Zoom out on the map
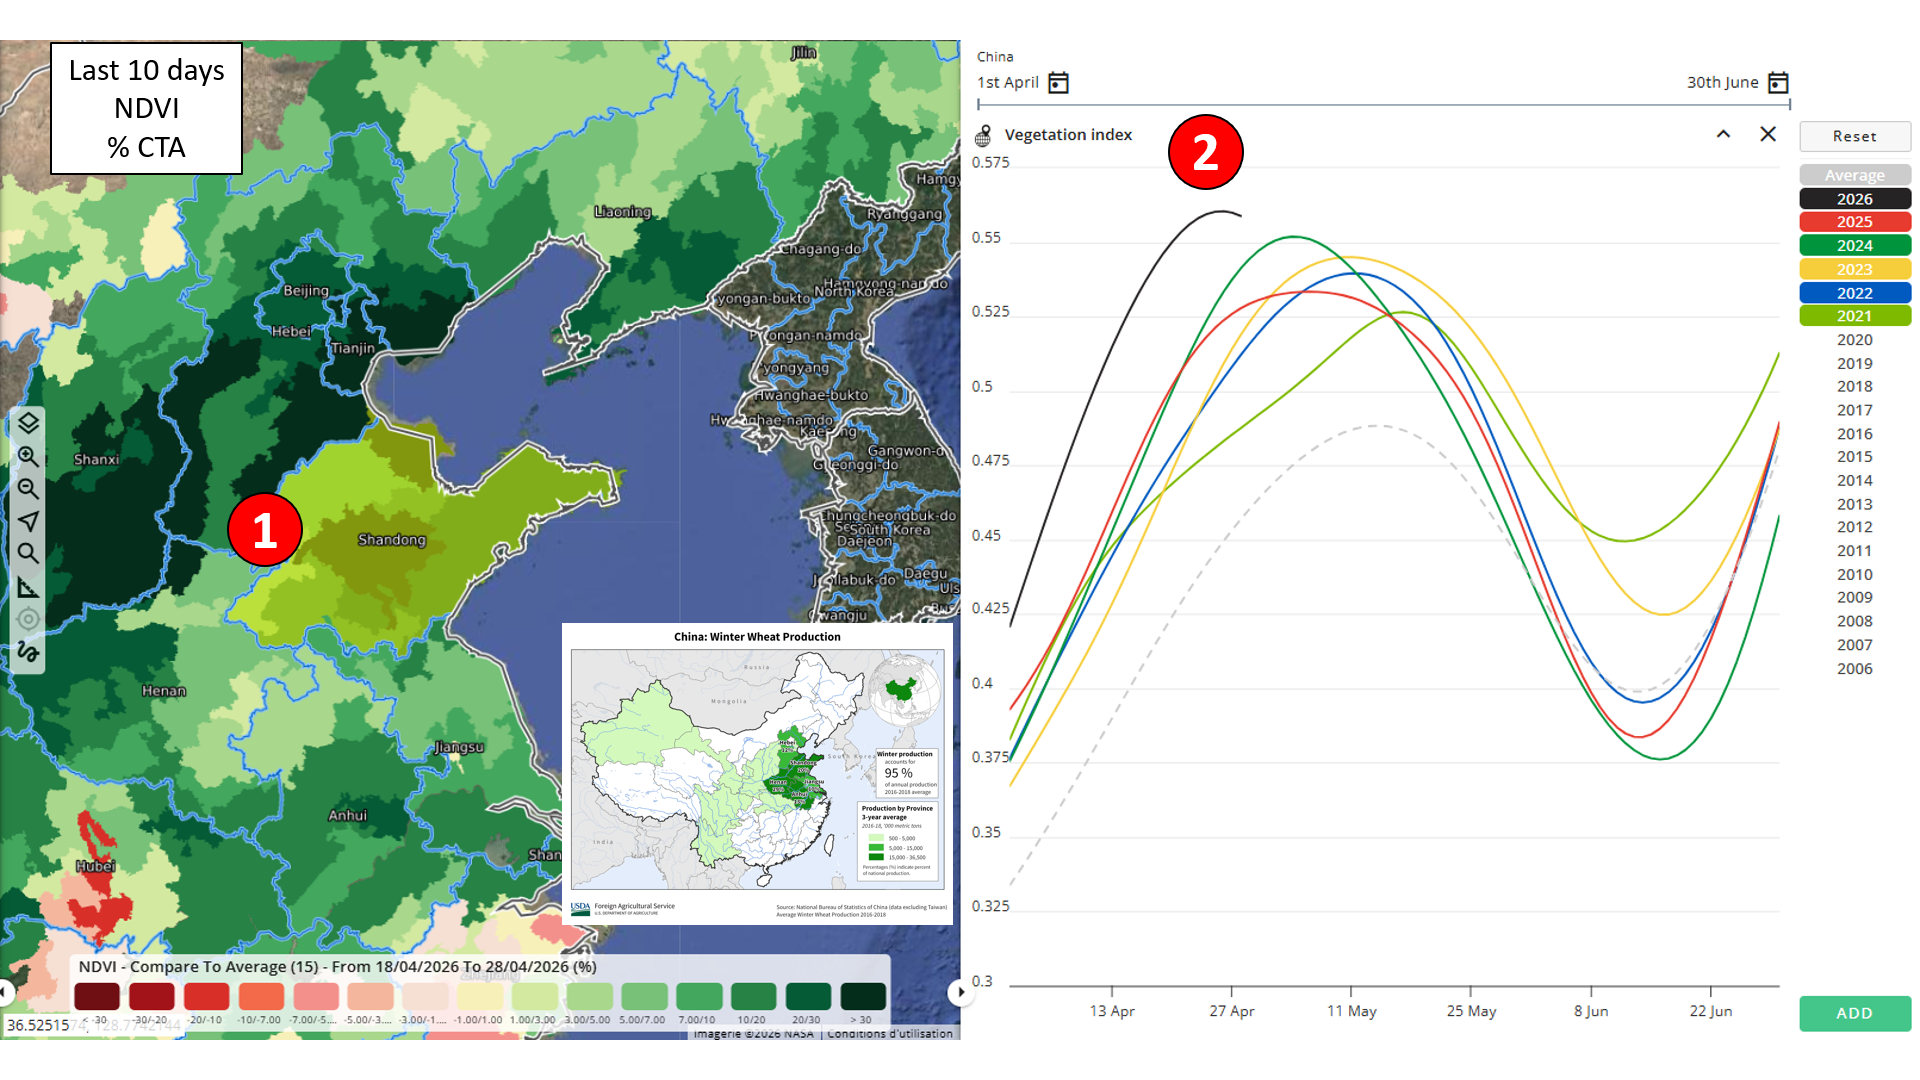This screenshot has width=1920, height=1080. [x=28, y=489]
